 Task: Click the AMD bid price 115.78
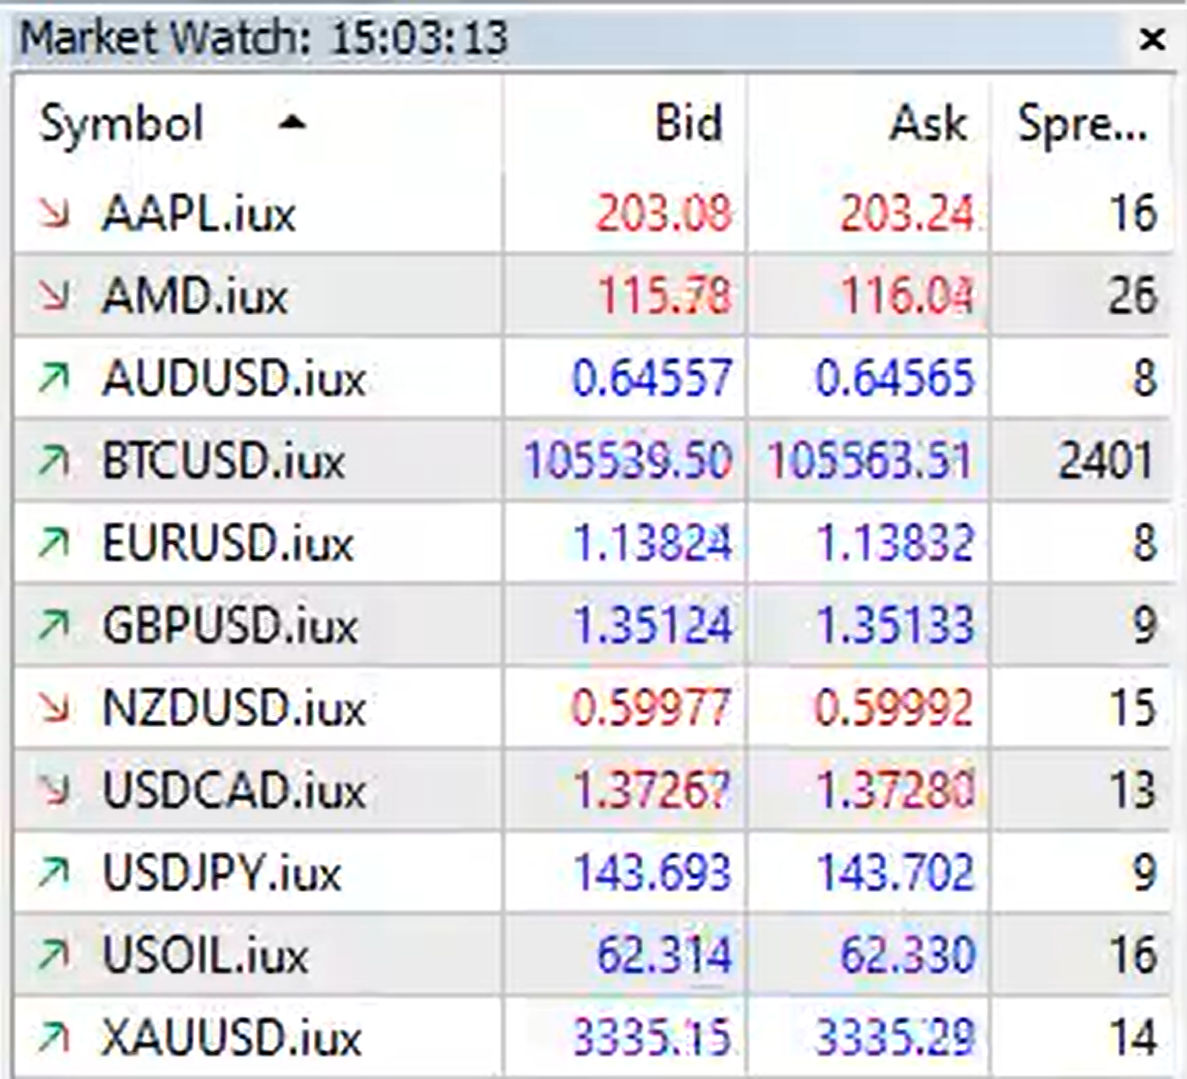pyautogui.click(x=665, y=296)
